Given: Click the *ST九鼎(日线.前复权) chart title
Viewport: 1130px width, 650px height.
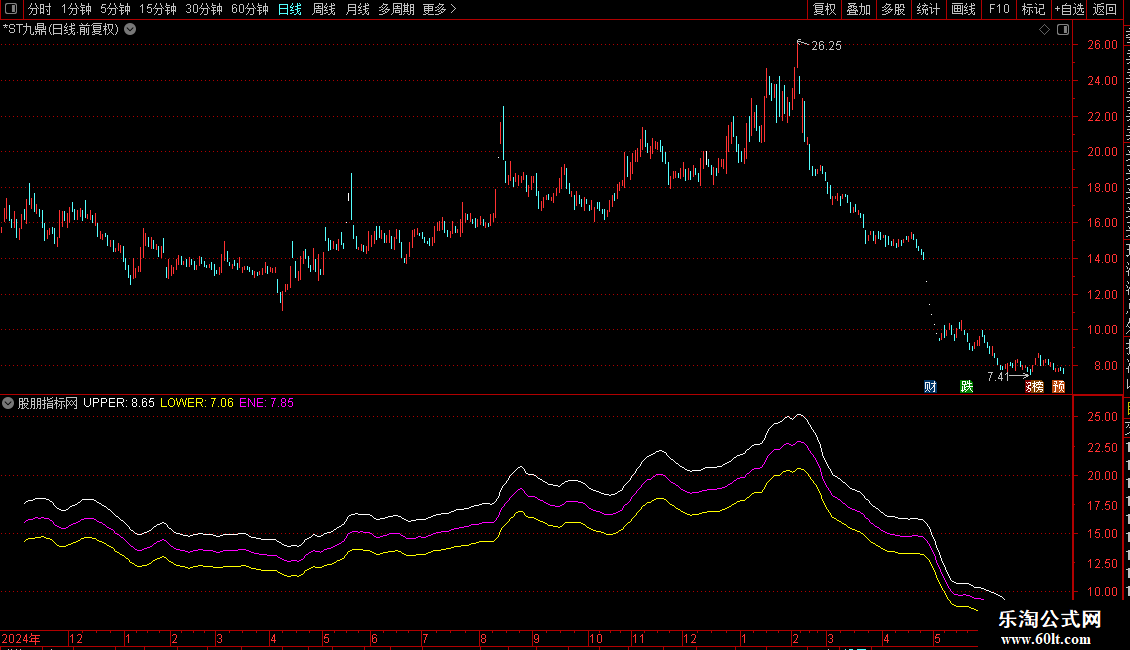Looking at the screenshot, I should pos(61,30).
